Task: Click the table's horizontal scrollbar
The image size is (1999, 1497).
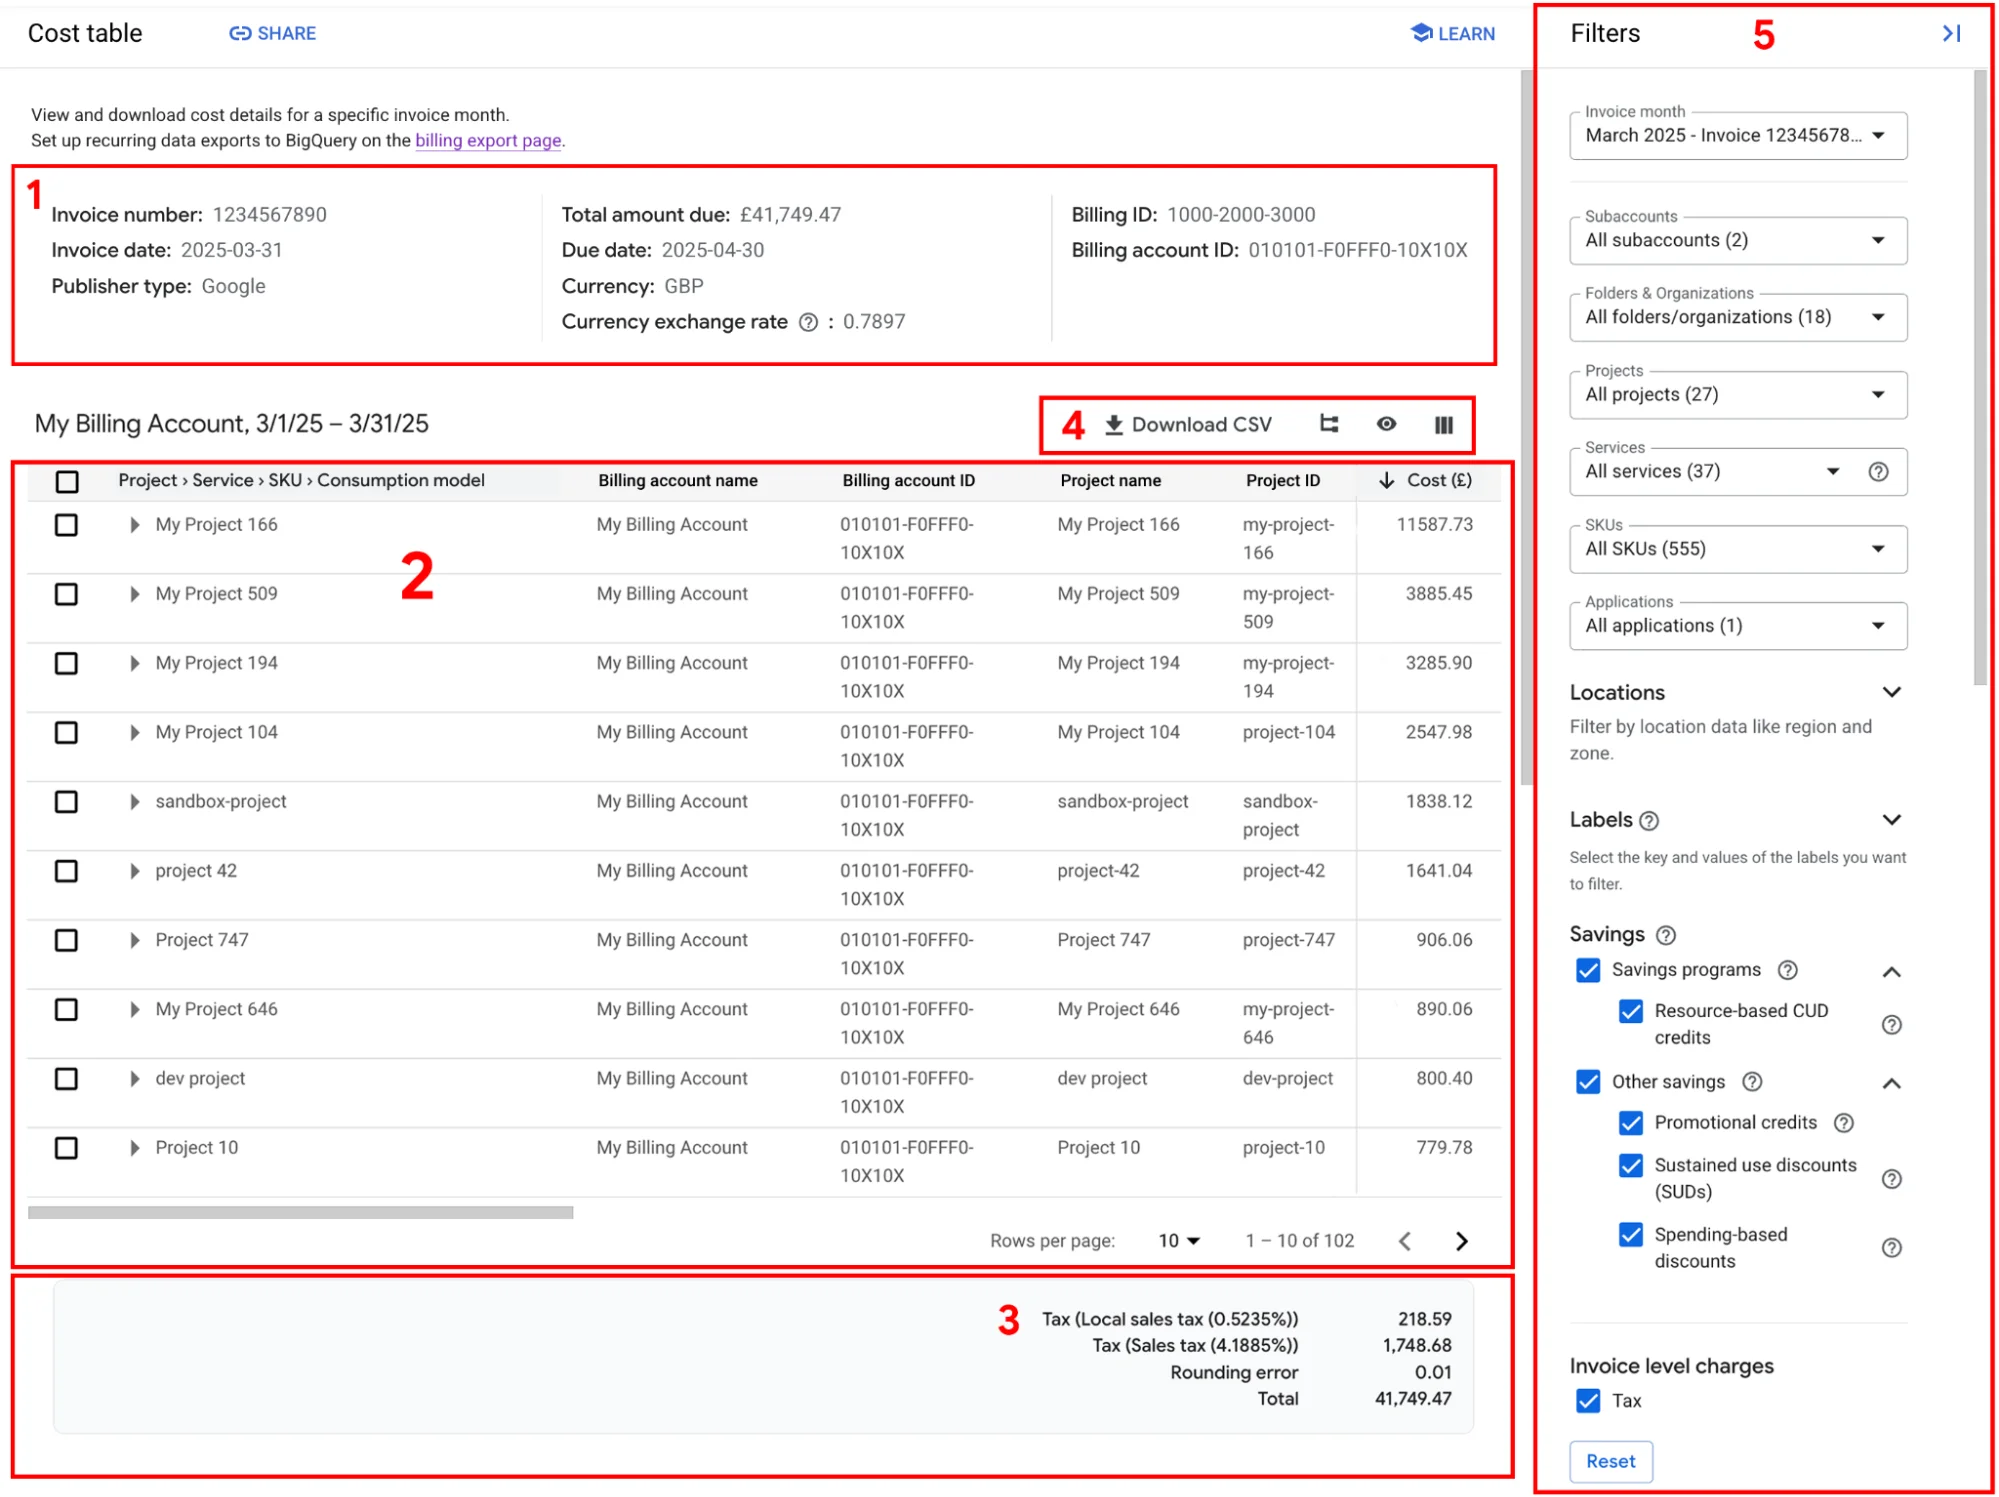Action: [300, 1213]
